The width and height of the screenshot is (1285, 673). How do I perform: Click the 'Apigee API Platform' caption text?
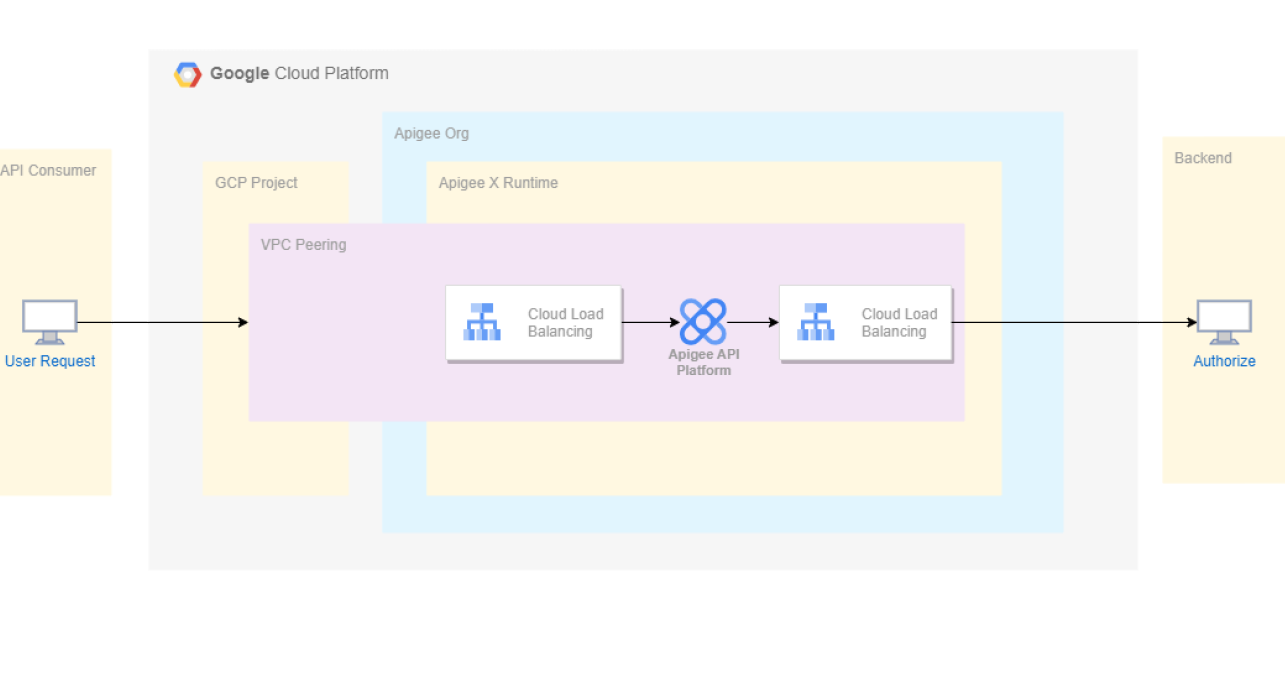(703, 362)
